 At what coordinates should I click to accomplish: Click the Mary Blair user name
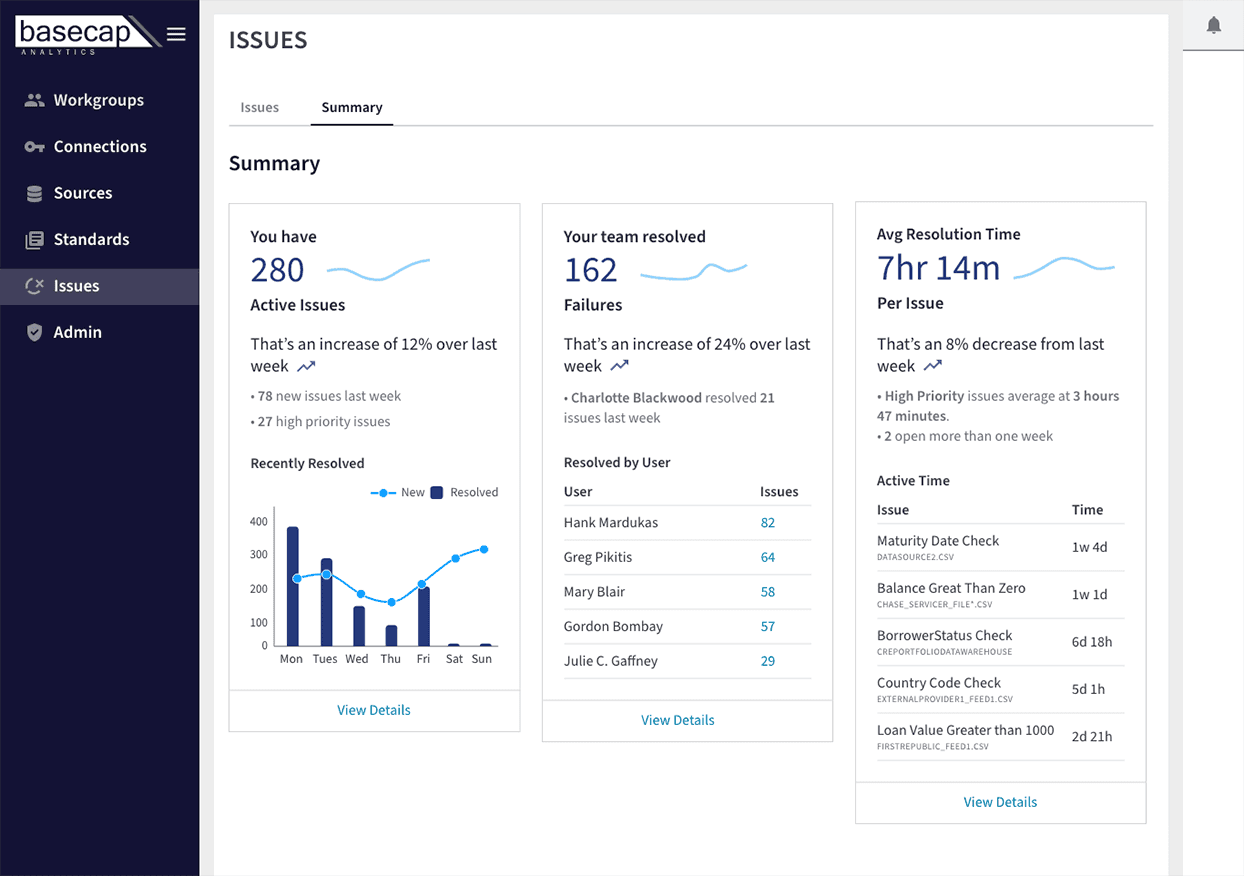click(x=594, y=592)
